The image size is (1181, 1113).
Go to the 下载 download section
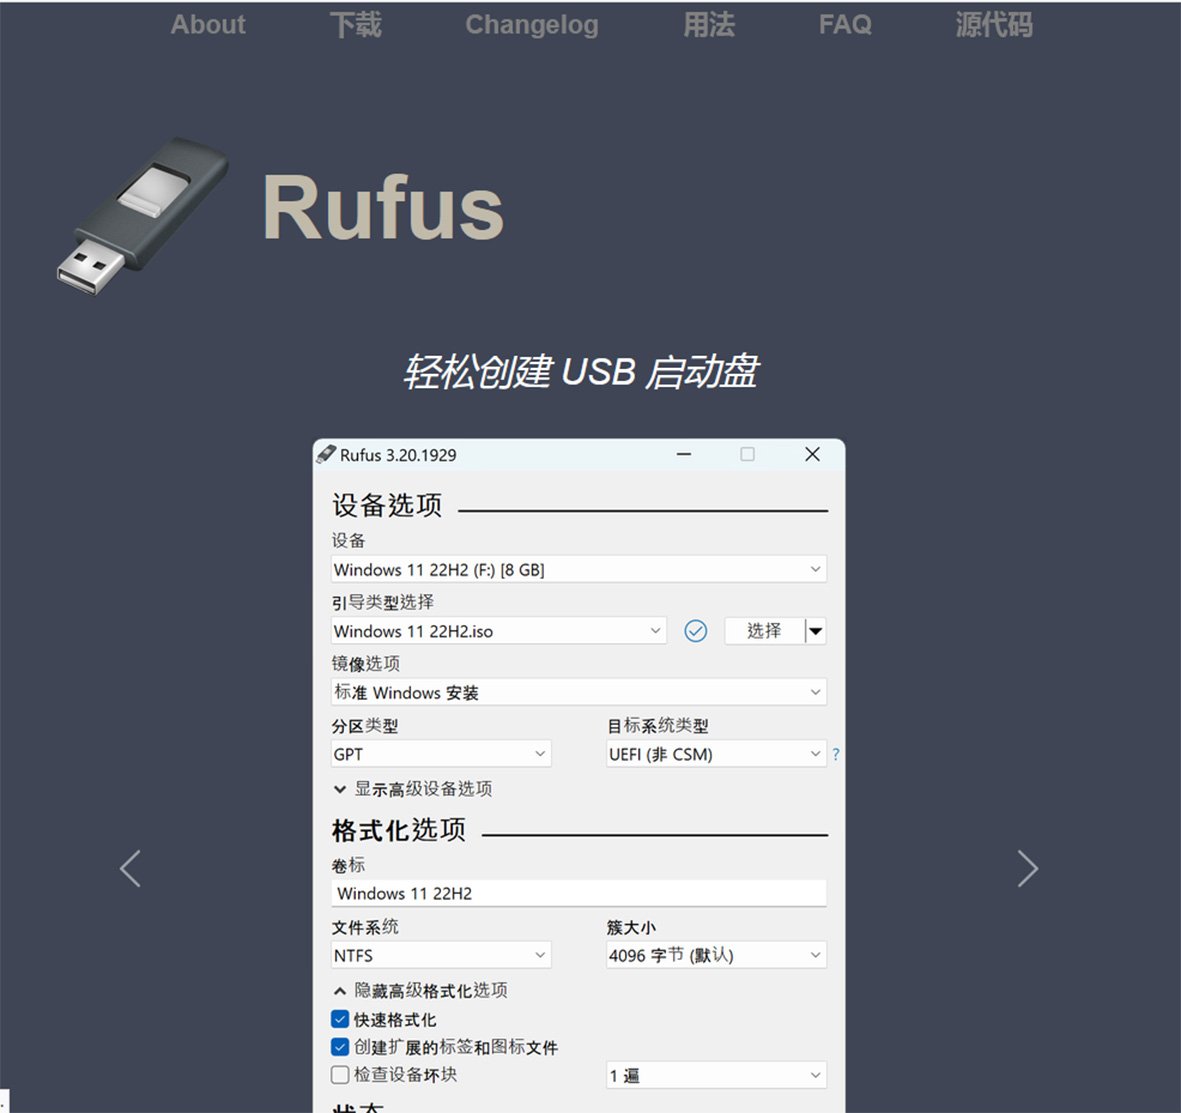click(356, 25)
